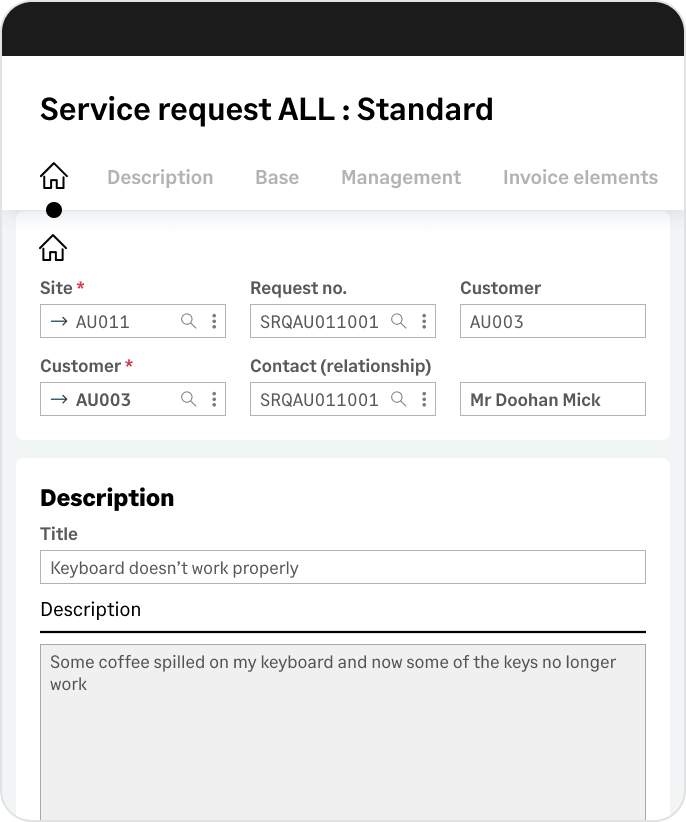Viewport: 686px width, 822px height.
Task: Open the three-dot menu in Site field
Action: (214, 321)
